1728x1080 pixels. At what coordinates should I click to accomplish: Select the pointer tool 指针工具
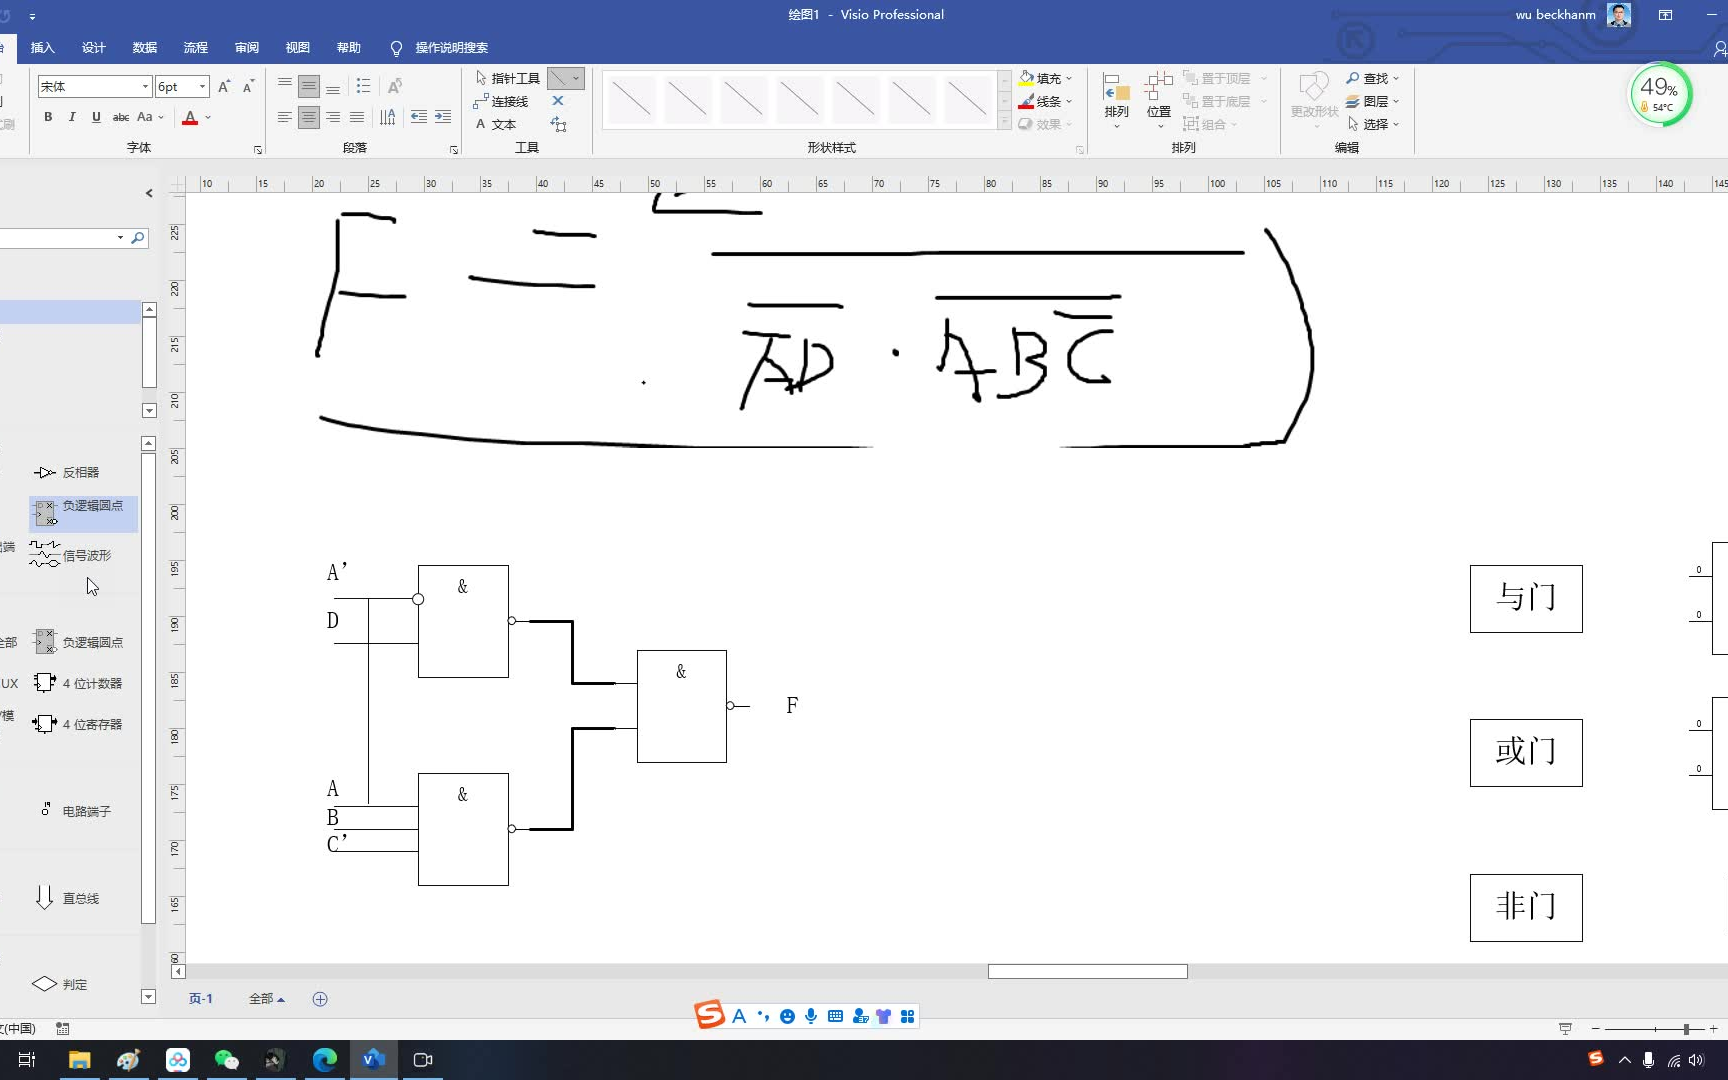[507, 78]
